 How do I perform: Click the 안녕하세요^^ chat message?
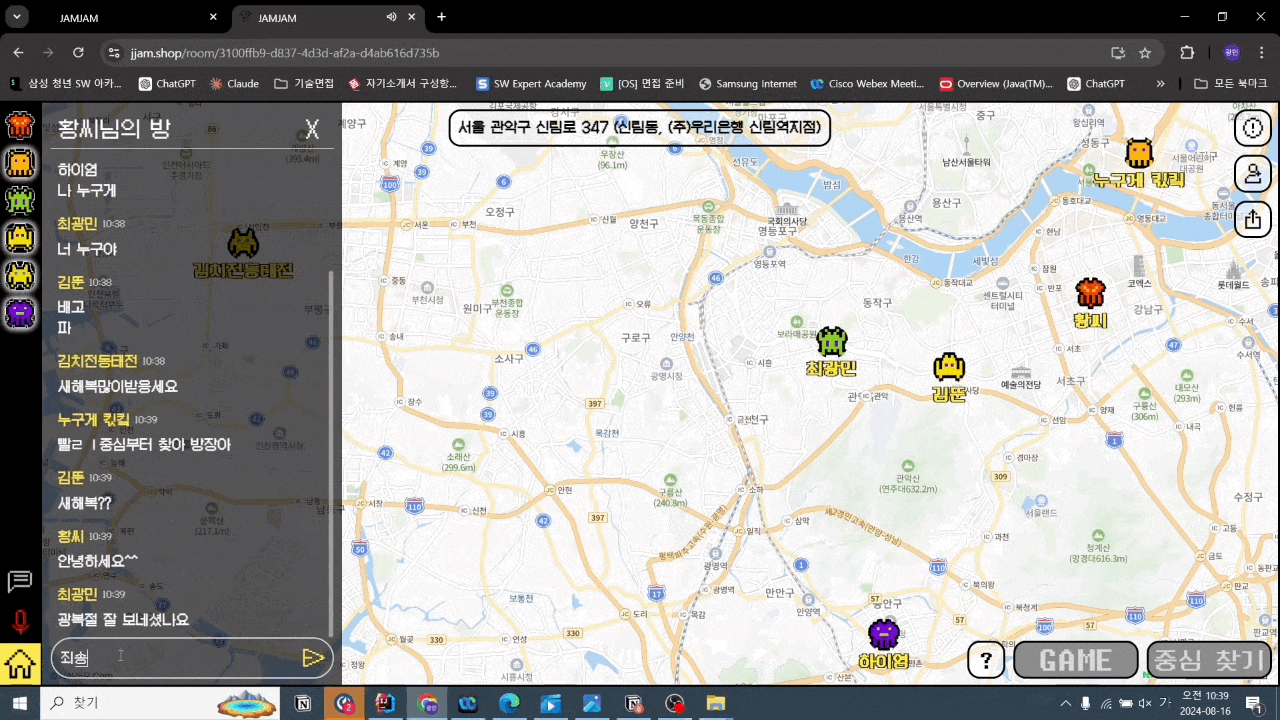[98, 561]
